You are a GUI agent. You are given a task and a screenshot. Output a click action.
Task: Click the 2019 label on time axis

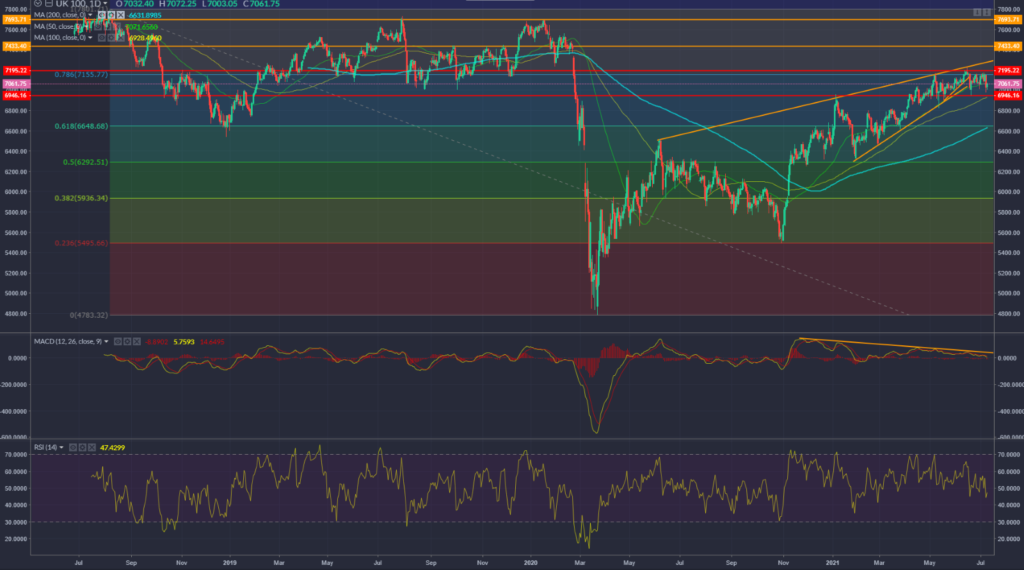click(229, 562)
